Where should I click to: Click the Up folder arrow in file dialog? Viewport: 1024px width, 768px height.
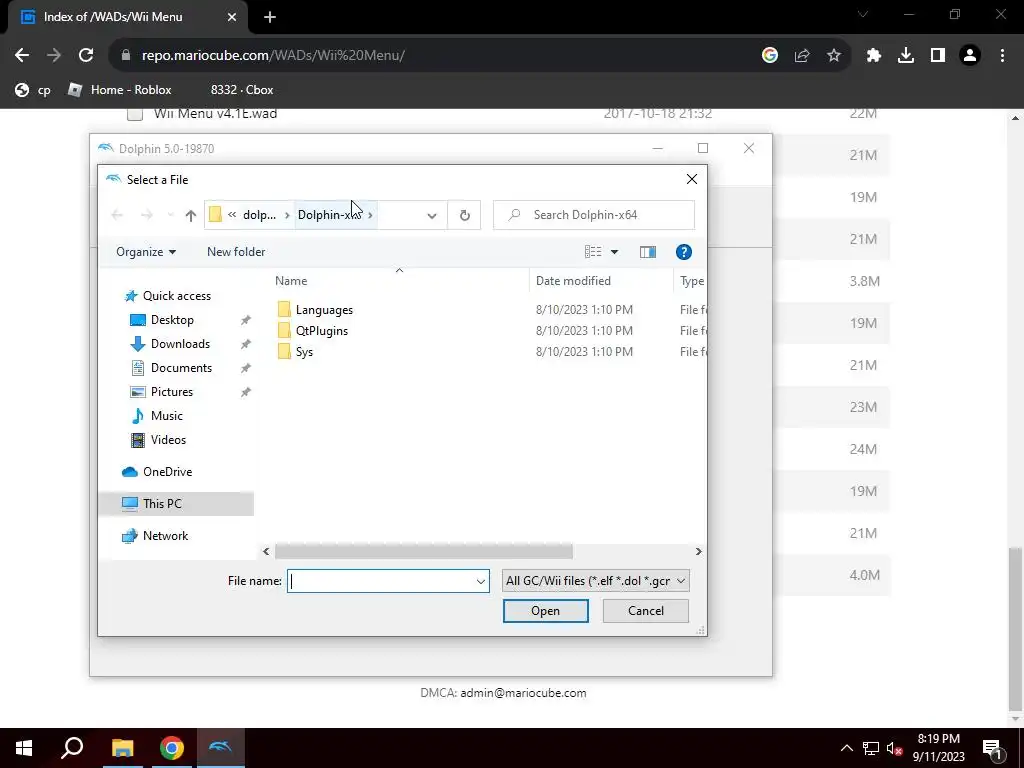(x=191, y=216)
